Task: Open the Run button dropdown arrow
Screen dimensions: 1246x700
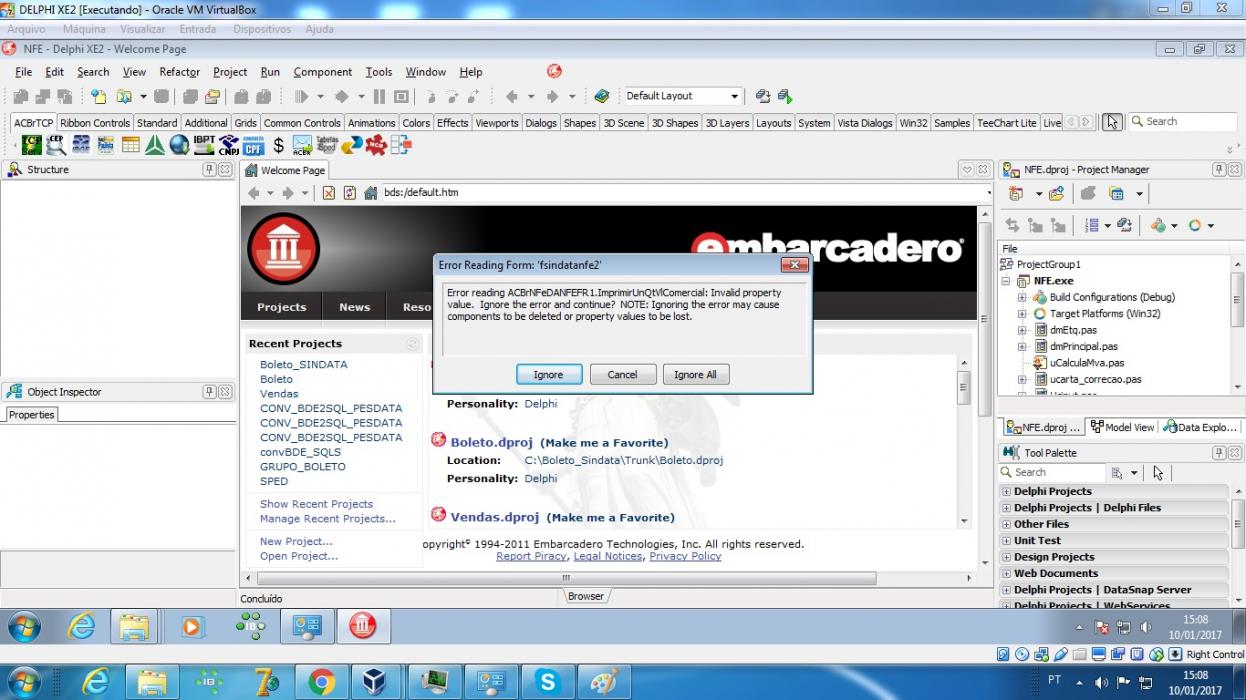Action: pos(320,97)
